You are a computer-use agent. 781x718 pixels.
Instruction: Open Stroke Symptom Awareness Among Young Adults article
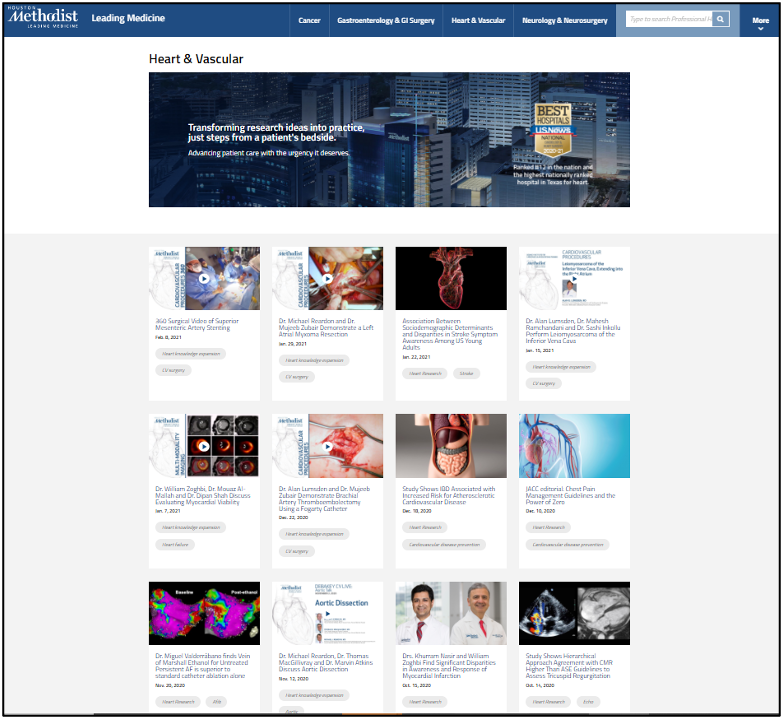tap(450, 334)
